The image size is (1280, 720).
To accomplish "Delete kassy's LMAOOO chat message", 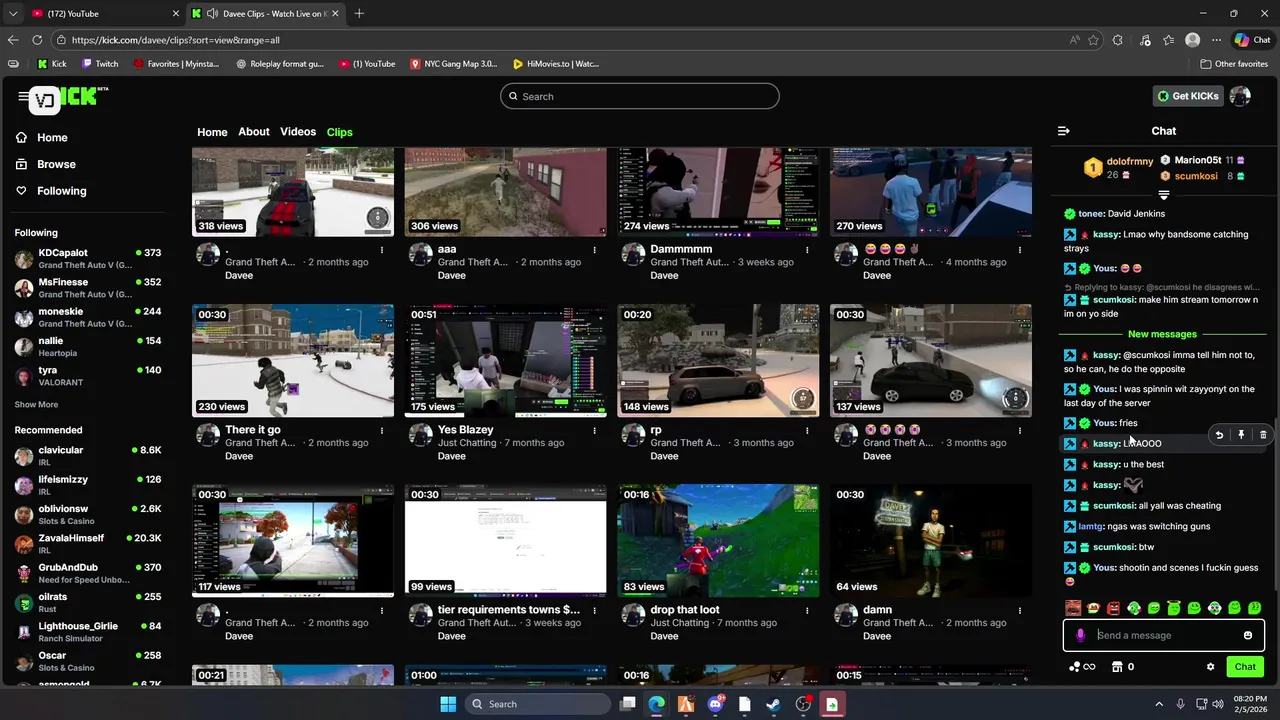I will click(x=1263, y=435).
